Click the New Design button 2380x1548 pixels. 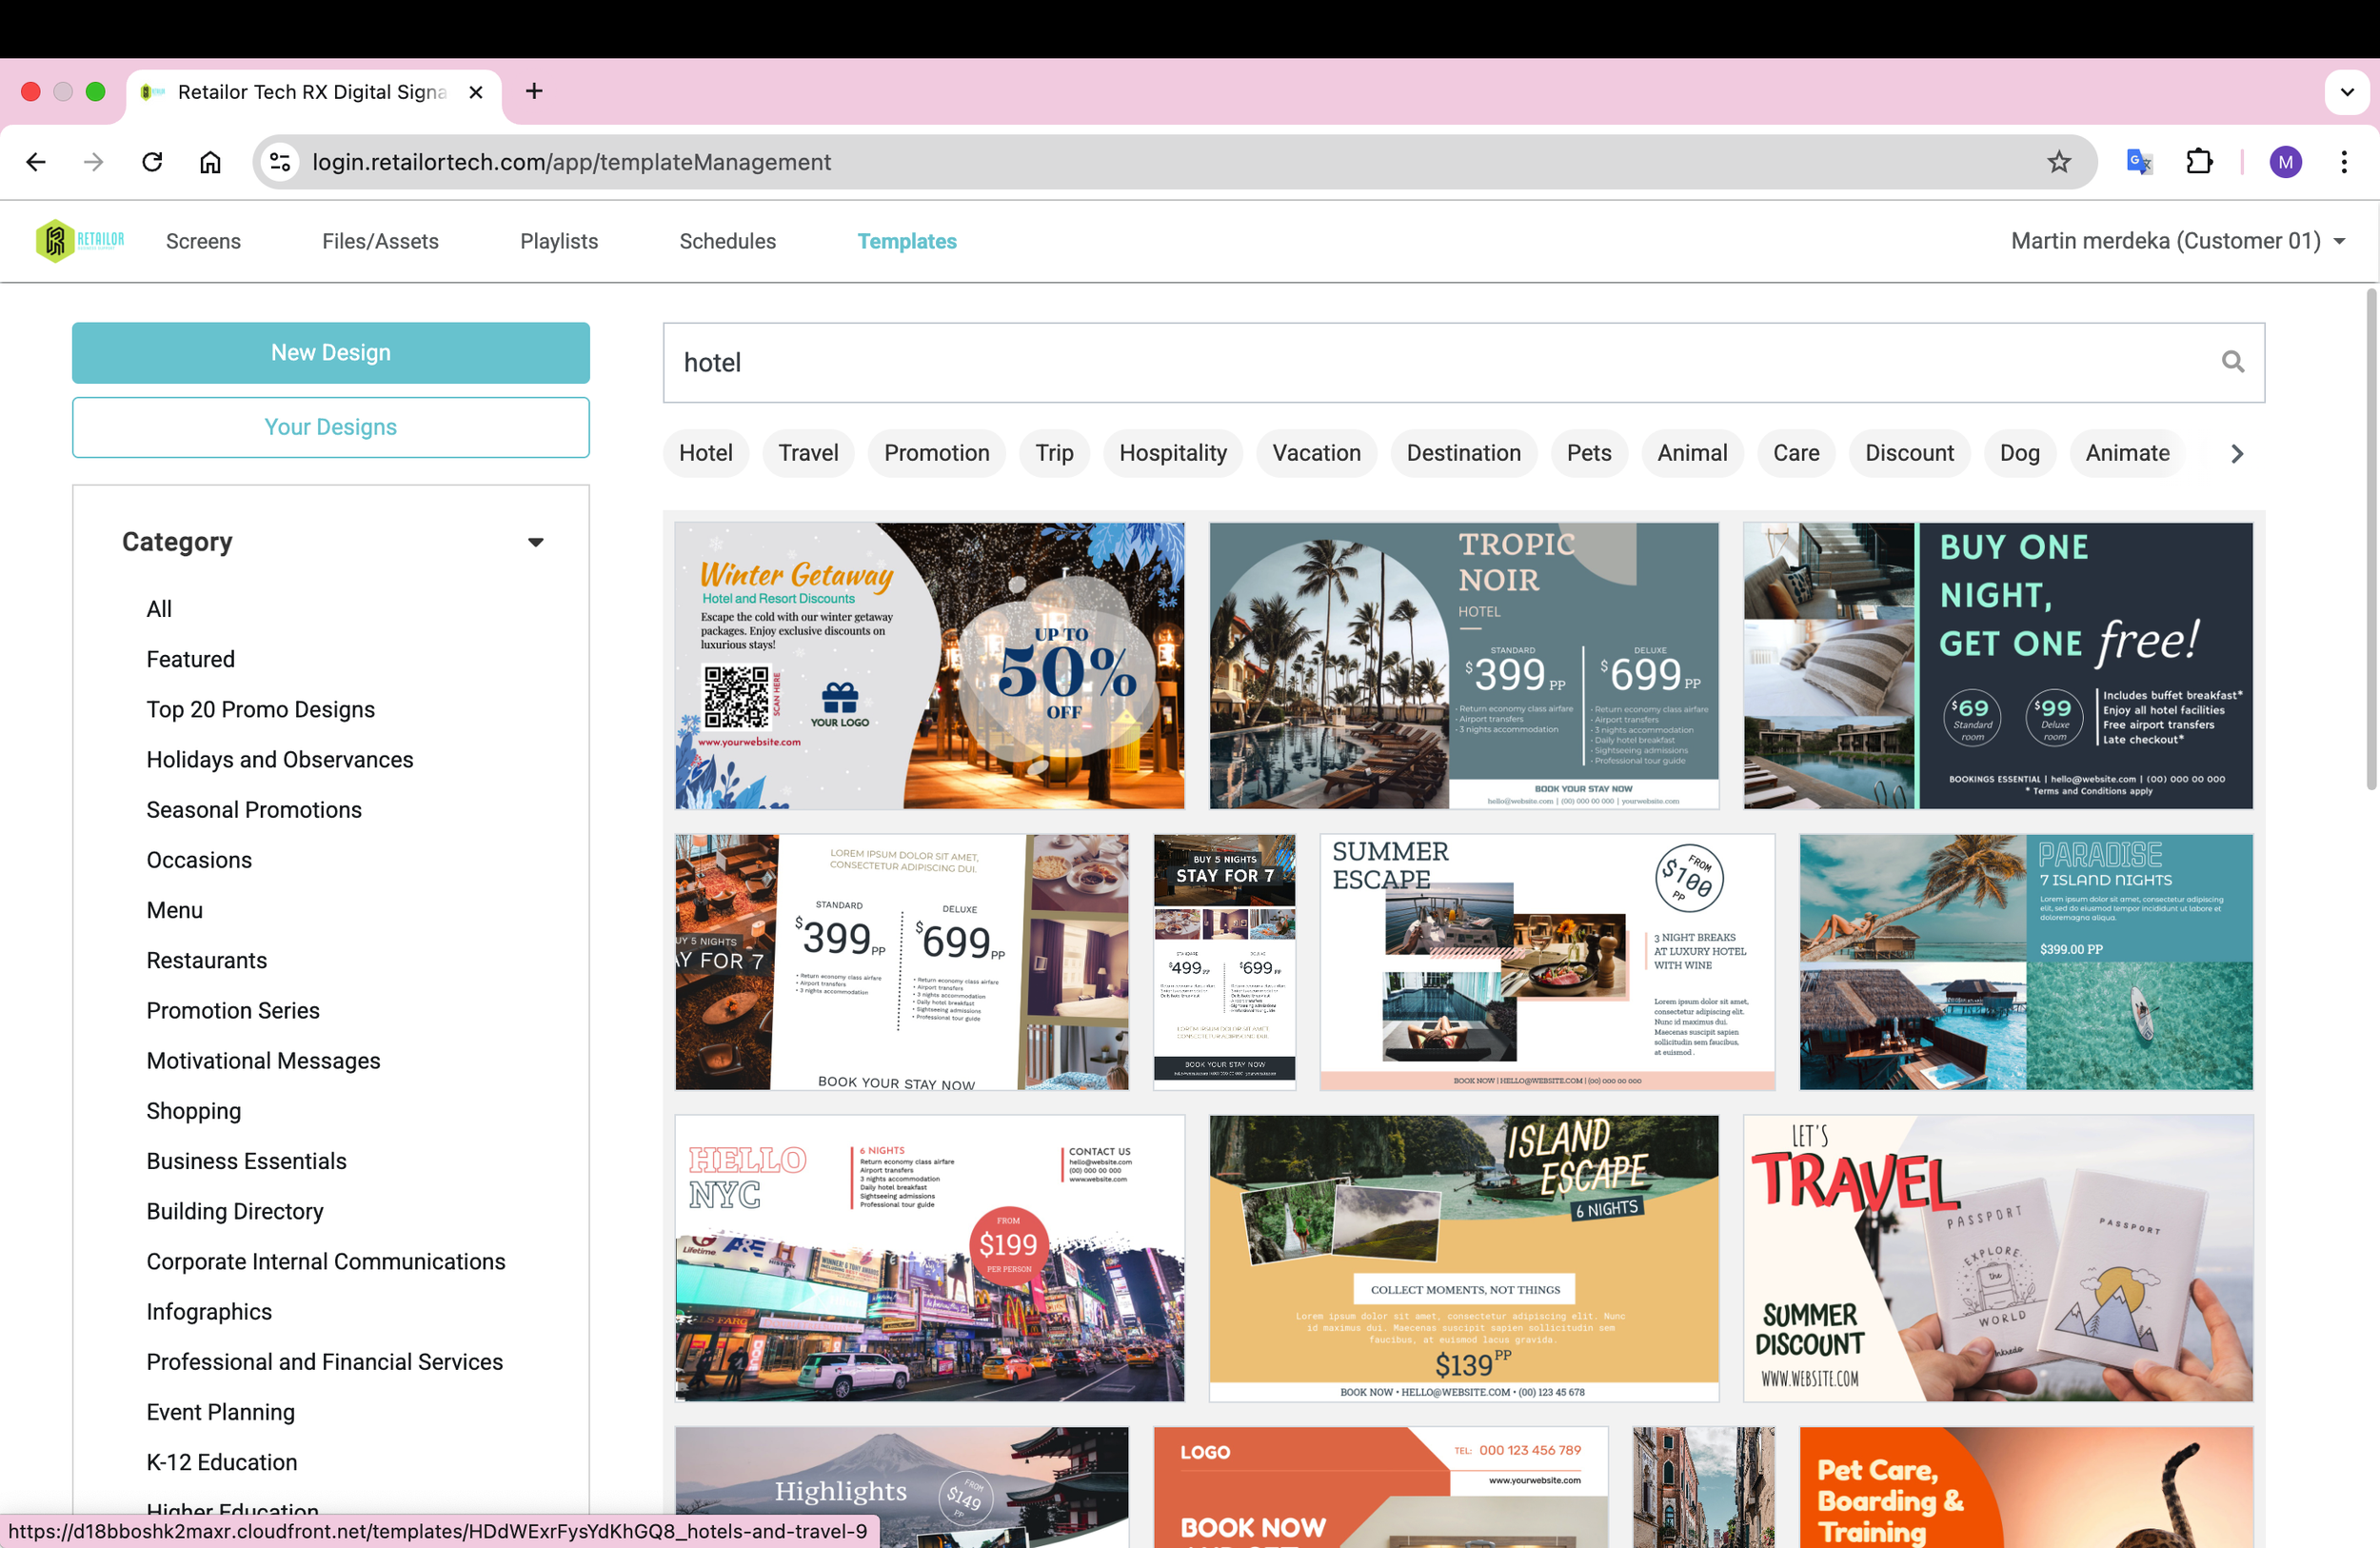[x=330, y=353]
